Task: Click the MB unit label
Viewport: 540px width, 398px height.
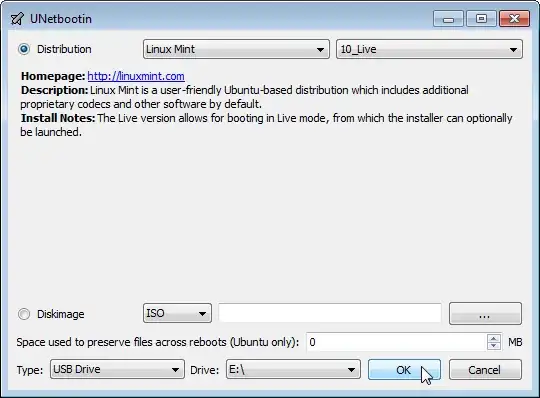Action: (515, 342)
